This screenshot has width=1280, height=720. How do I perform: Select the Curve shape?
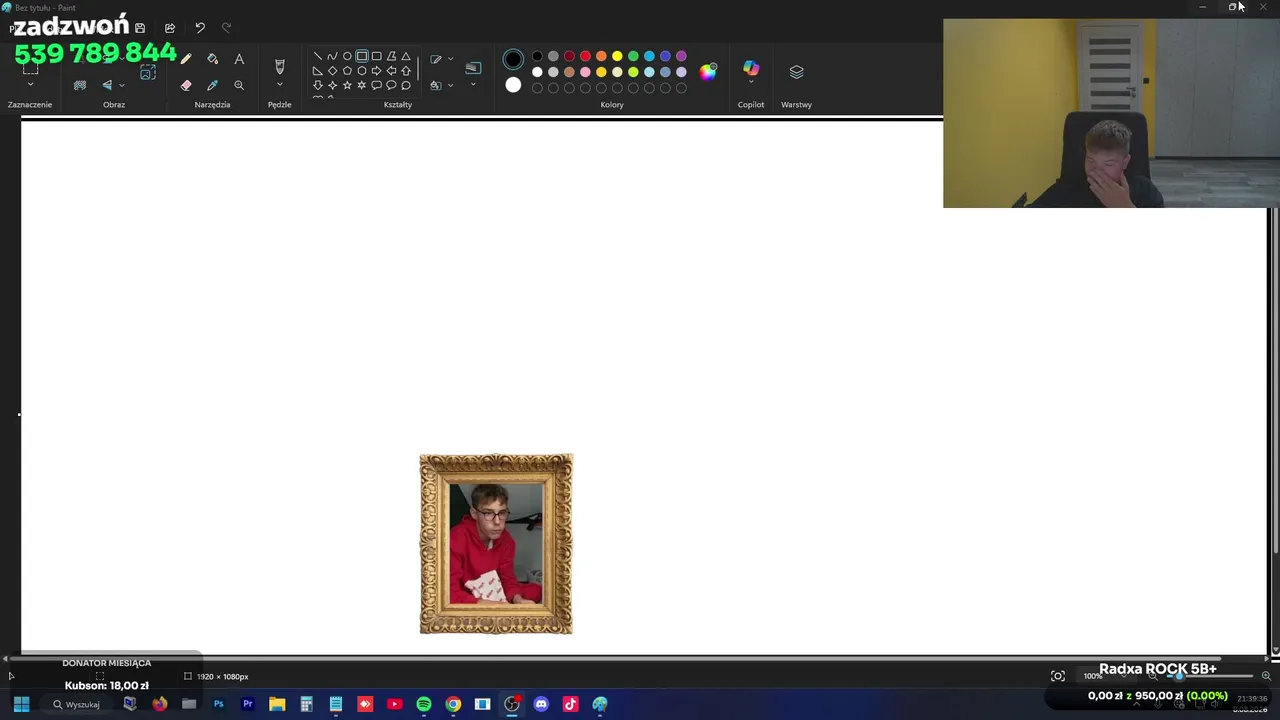pos(332,56)
